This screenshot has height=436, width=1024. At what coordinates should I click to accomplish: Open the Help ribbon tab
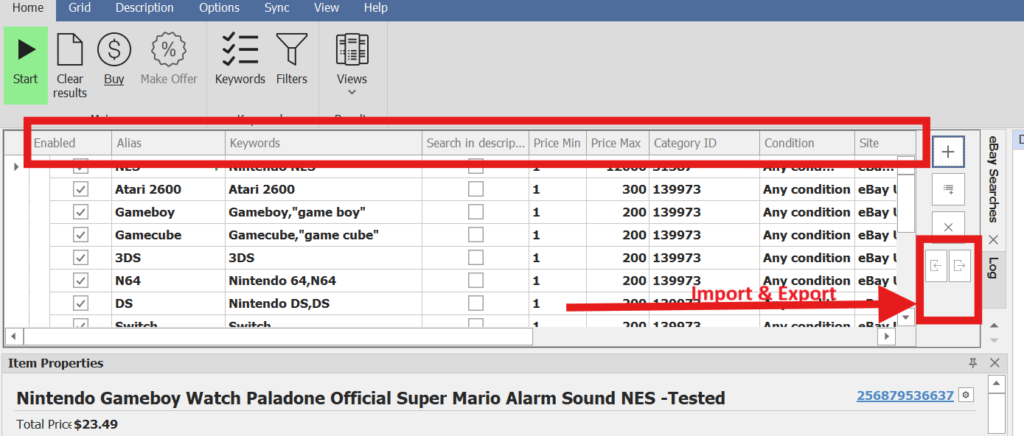pyautogui.click(x=376, y=8)
